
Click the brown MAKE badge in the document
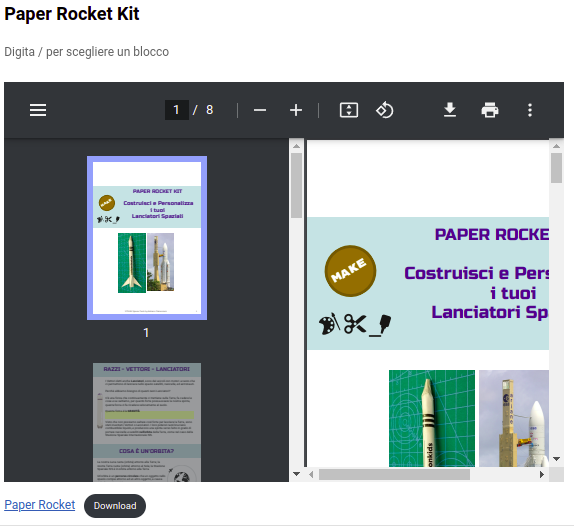pyautogui.click(x=350, y=271)
